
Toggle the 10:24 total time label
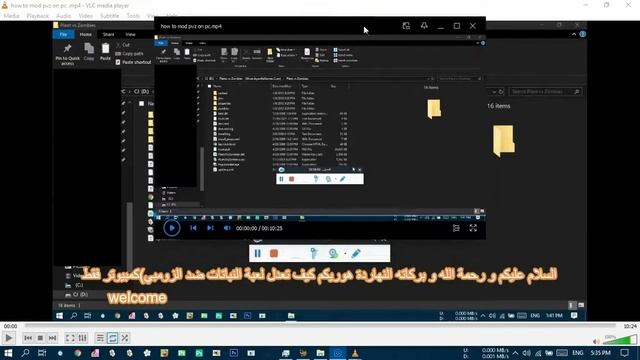pyautogui.click(x=630, y=326)
